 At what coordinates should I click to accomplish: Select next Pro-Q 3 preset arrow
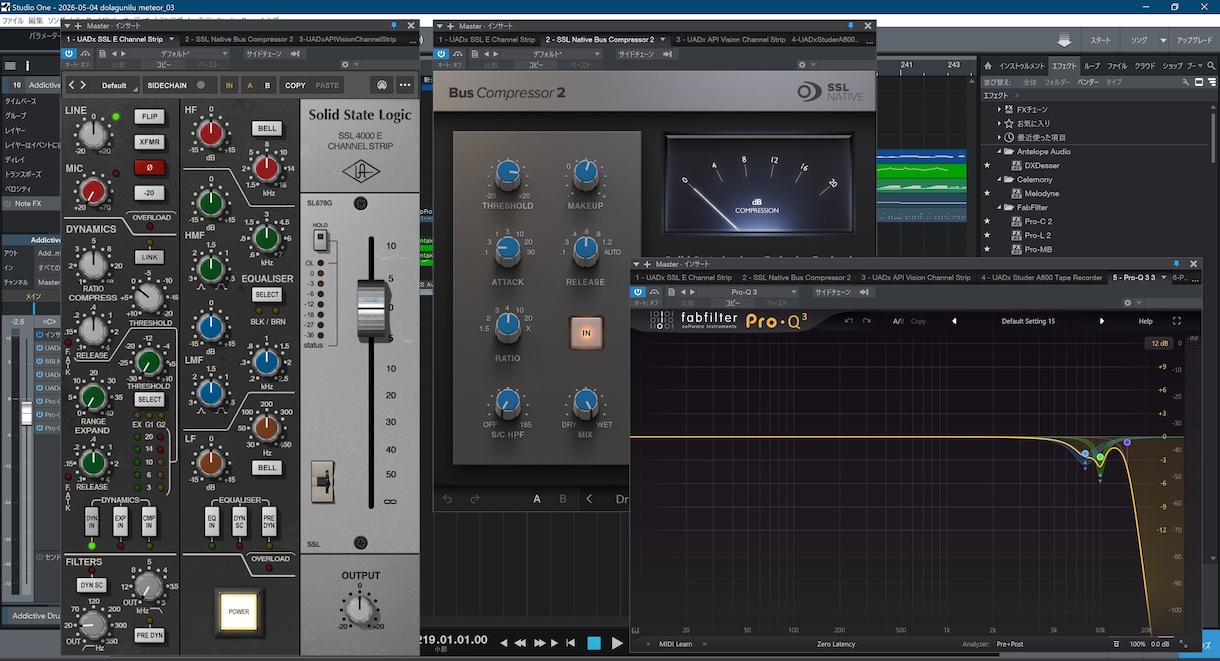(1102, 321)
